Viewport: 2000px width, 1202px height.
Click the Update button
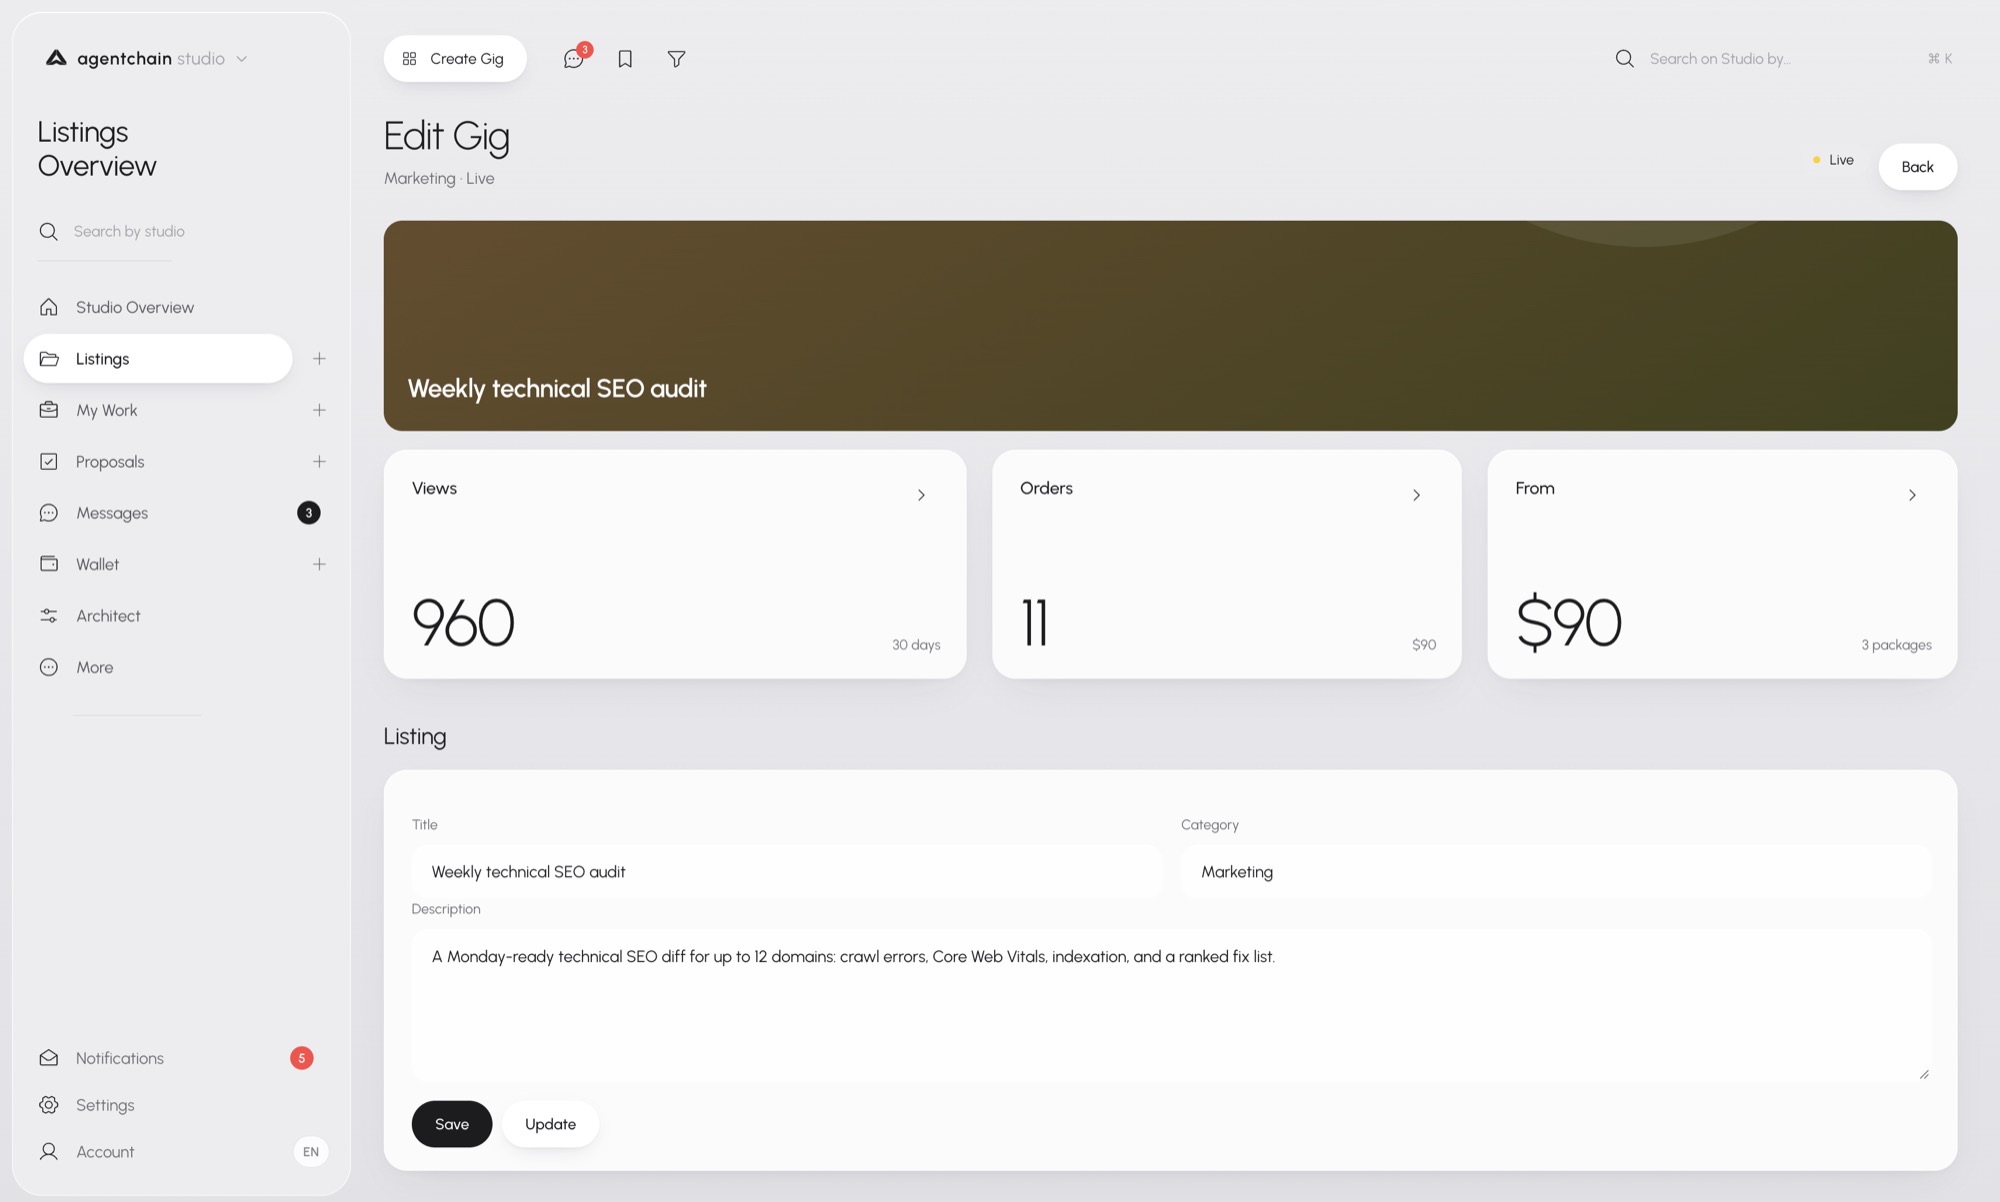click(x=550, y=1124)
